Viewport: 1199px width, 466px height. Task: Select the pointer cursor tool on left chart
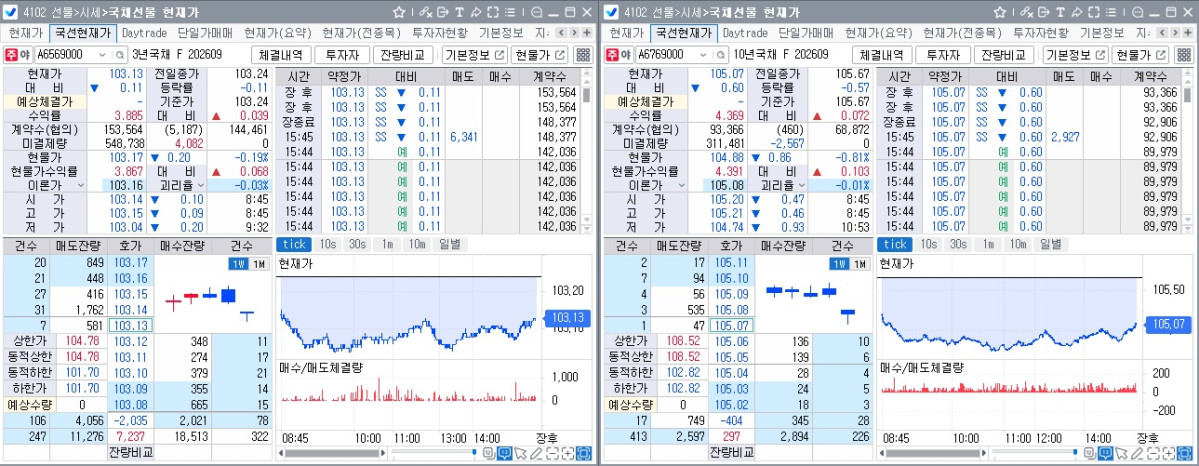coord(520,454)
